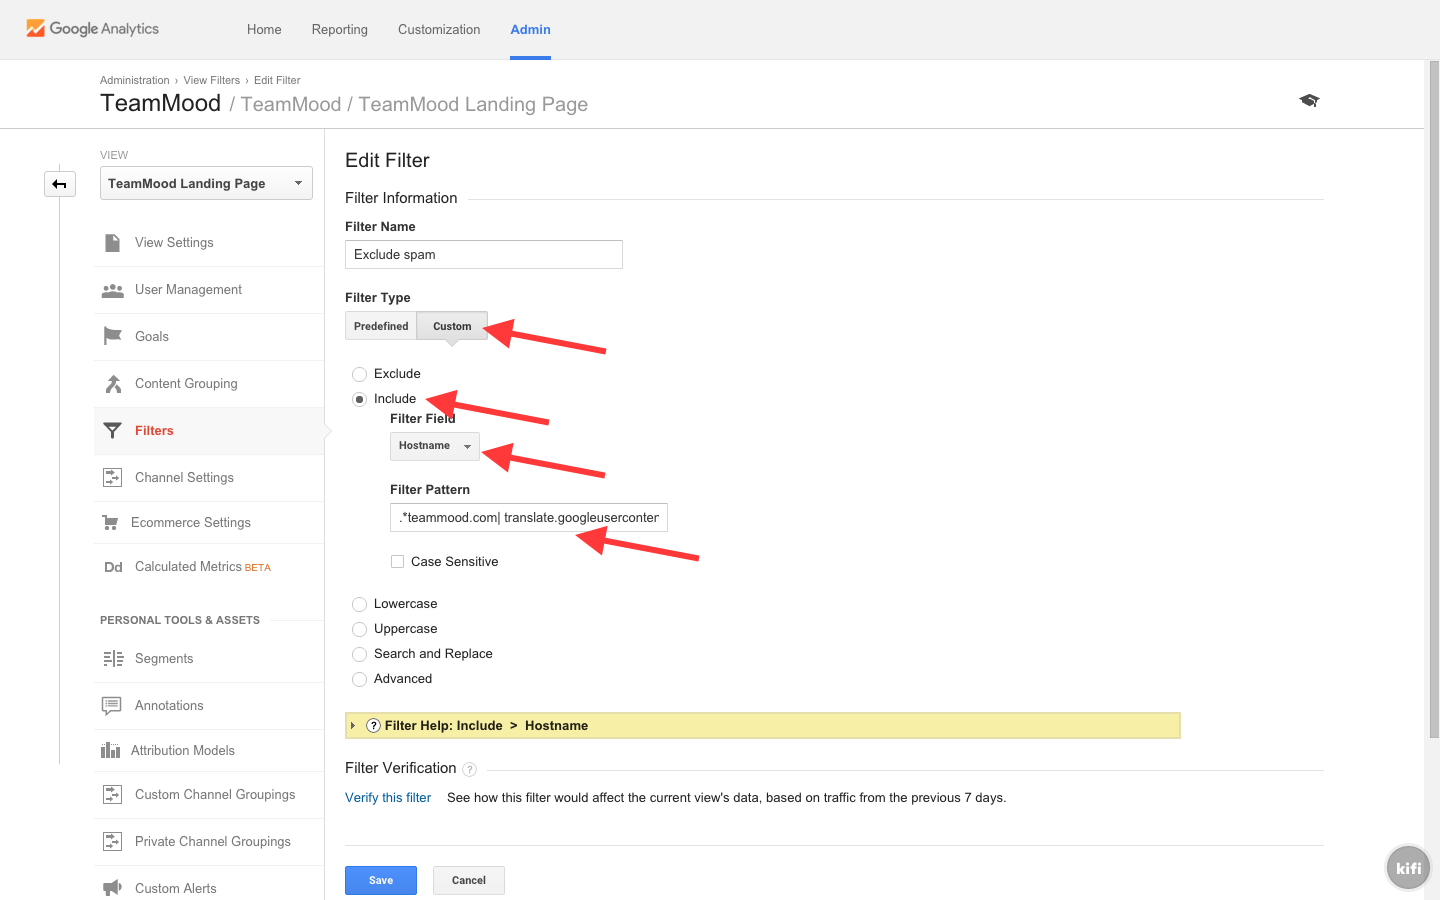
Task: Click the Google Analytics logo
Action: tap(92, 29)
